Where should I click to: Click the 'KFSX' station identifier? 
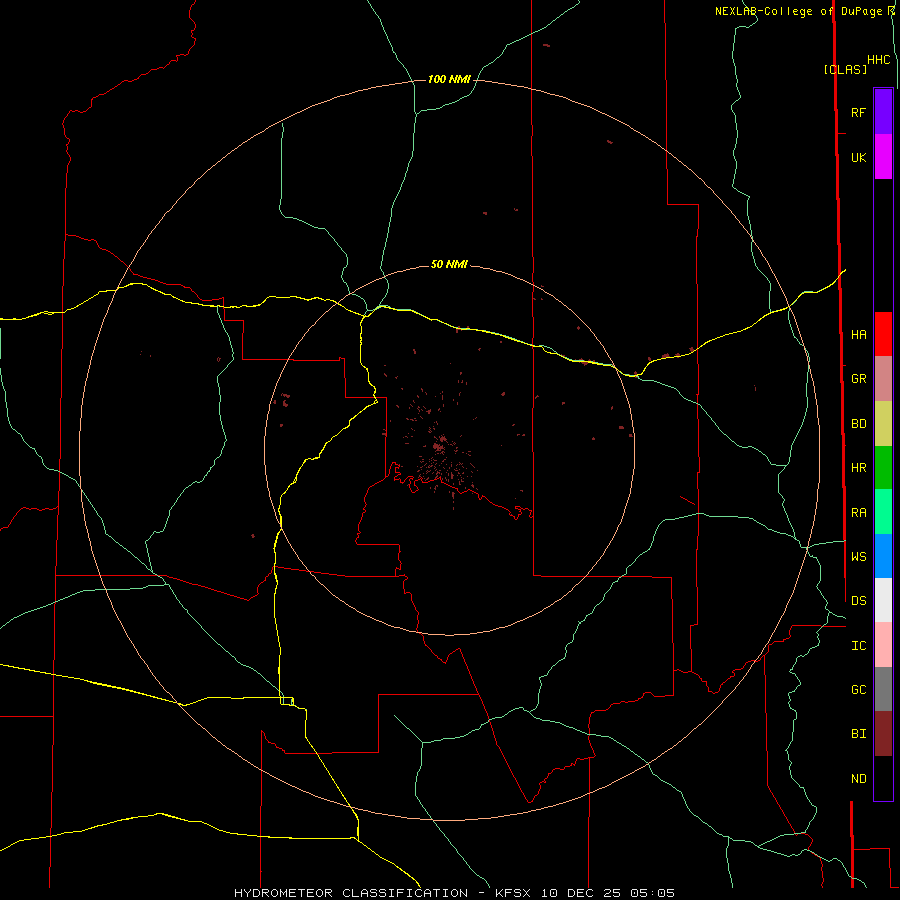pos(513,893)
